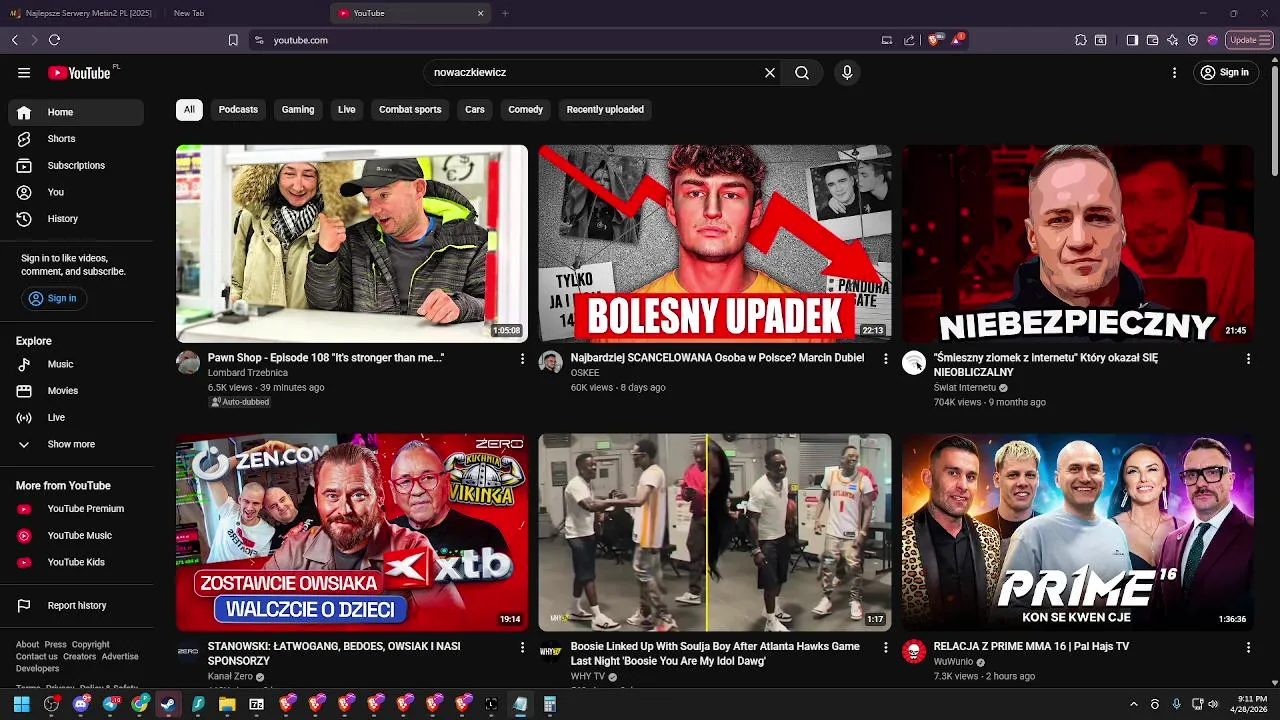Open three-dot menu for PRIME MMA 16 video
The image size is (1280, 720).
coord(1248,647)
